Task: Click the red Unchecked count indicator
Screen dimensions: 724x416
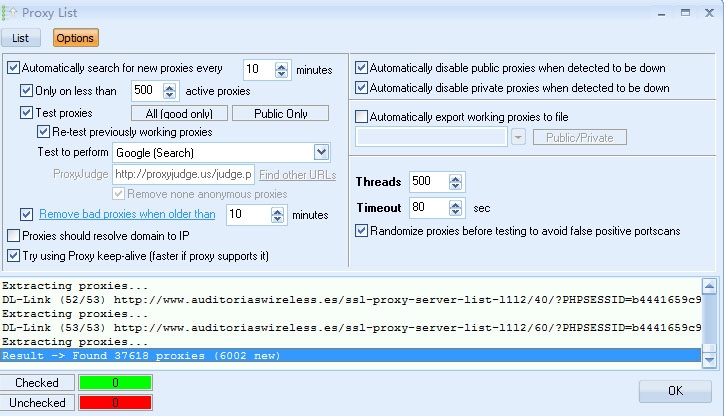Action: tap(115, 403)
